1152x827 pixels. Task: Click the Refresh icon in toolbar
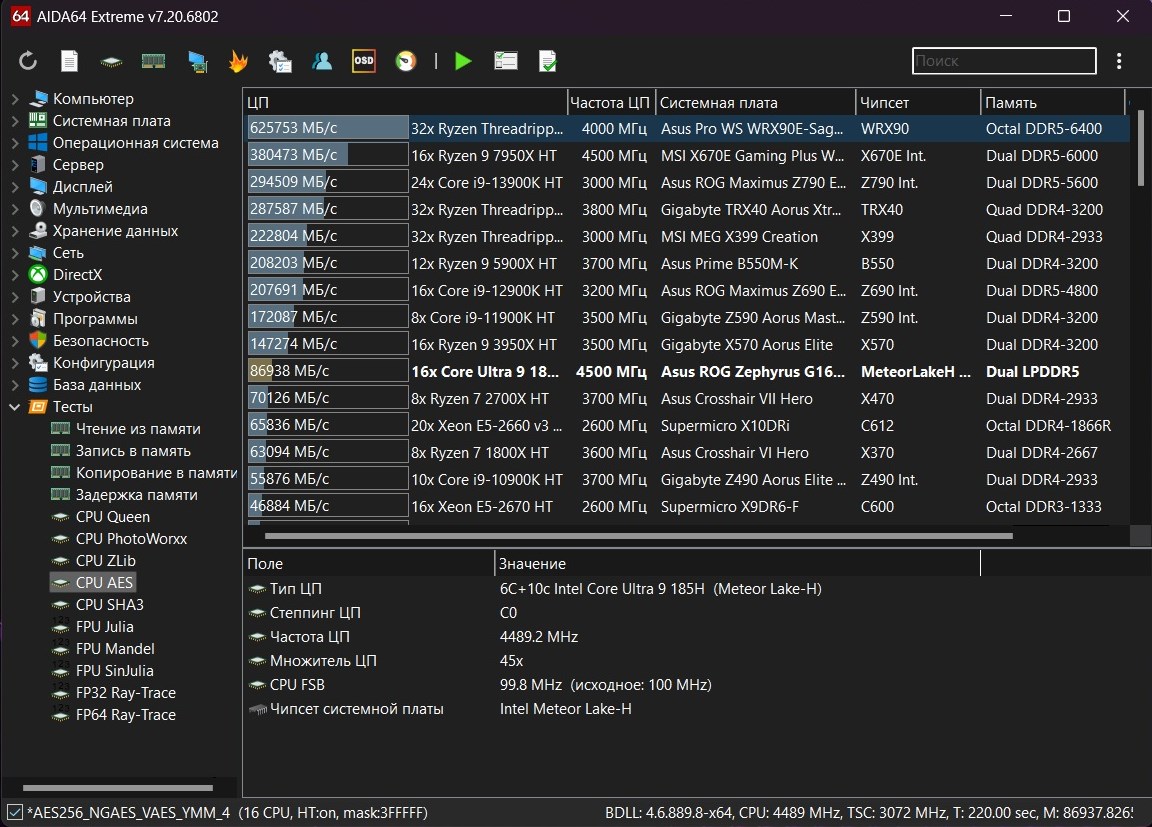click(x=28, y=62)
